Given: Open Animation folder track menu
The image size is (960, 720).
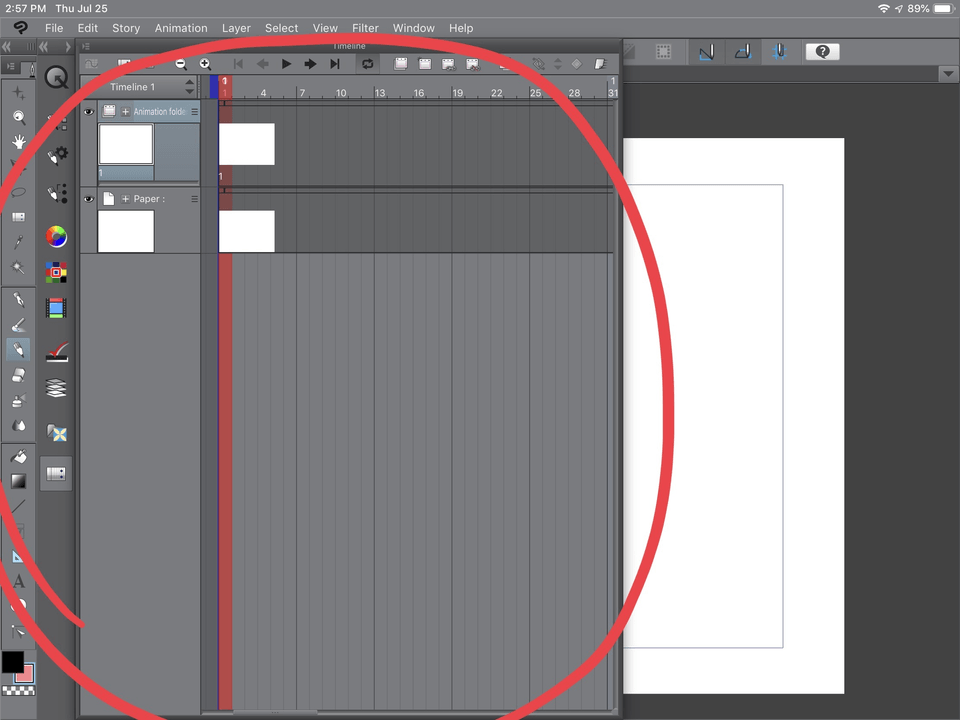Looking at the screenshot, I should coord(194,111).
